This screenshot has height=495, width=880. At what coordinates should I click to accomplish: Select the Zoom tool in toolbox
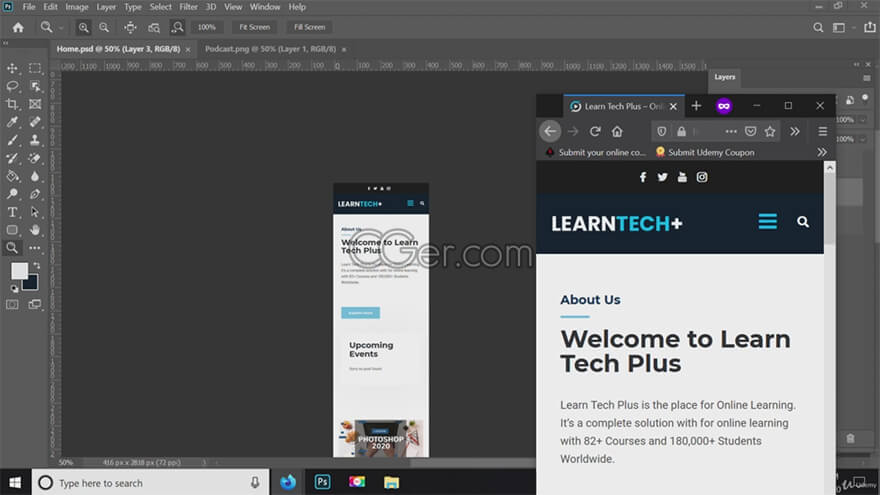pos(12,248)
